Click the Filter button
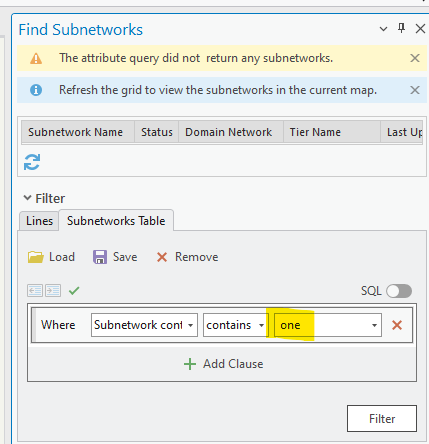 coord(382,419)
